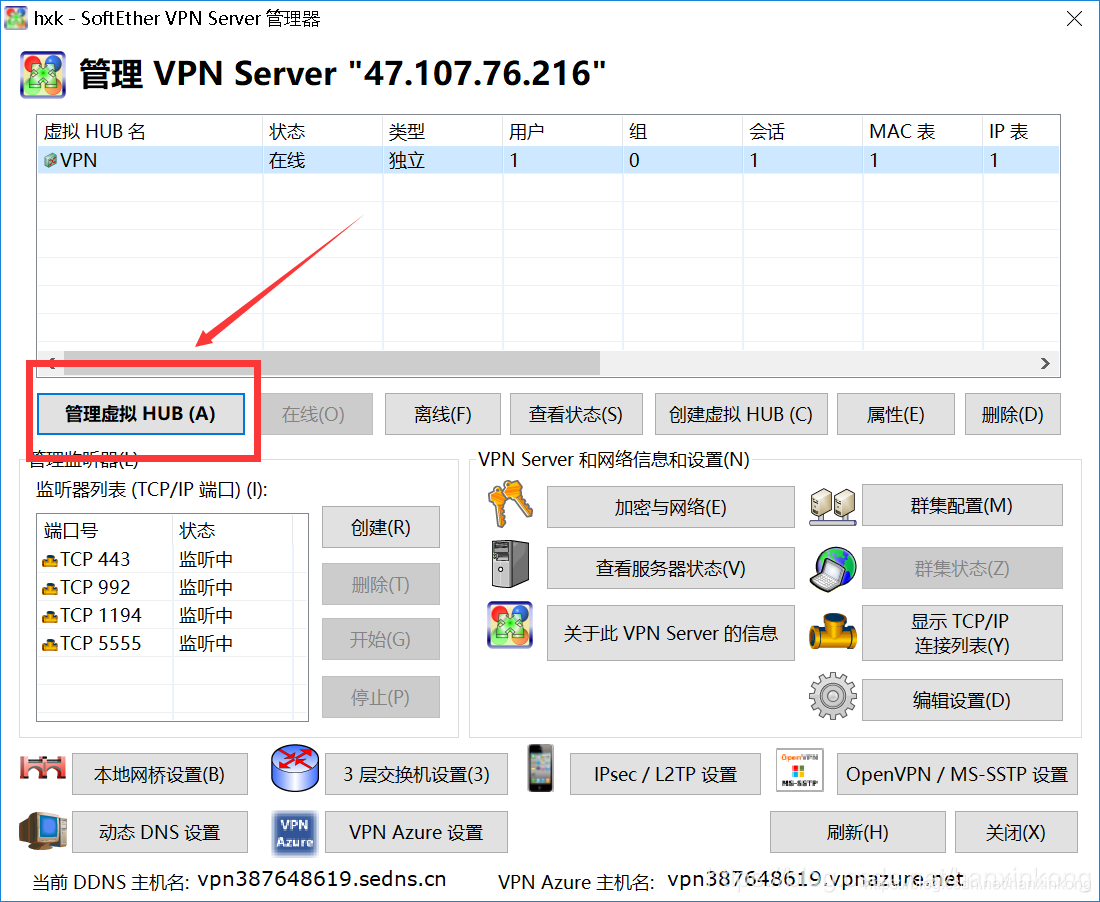Open VPN Azure 设置
Image resolution: width=1100 pixels, height=902 pixels.
click(x=416, y=832)
